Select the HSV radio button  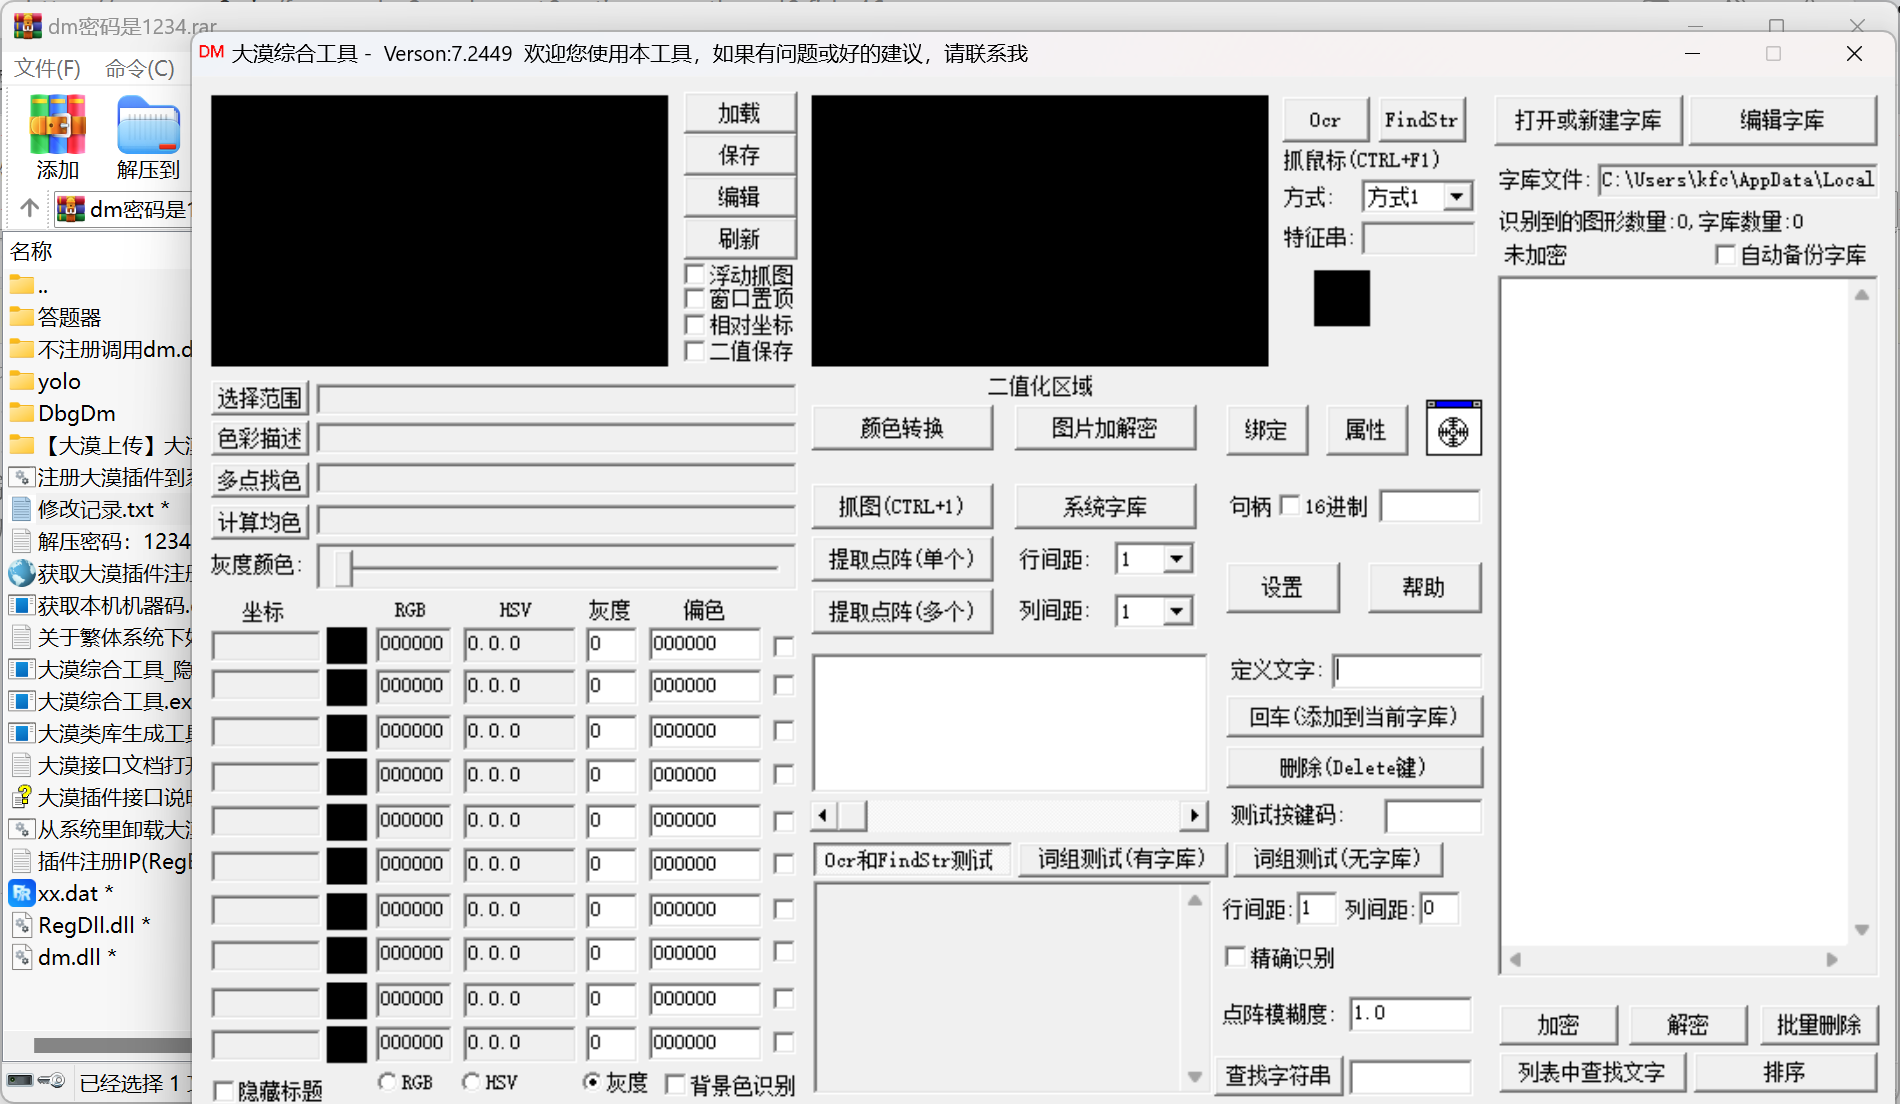471,1081
